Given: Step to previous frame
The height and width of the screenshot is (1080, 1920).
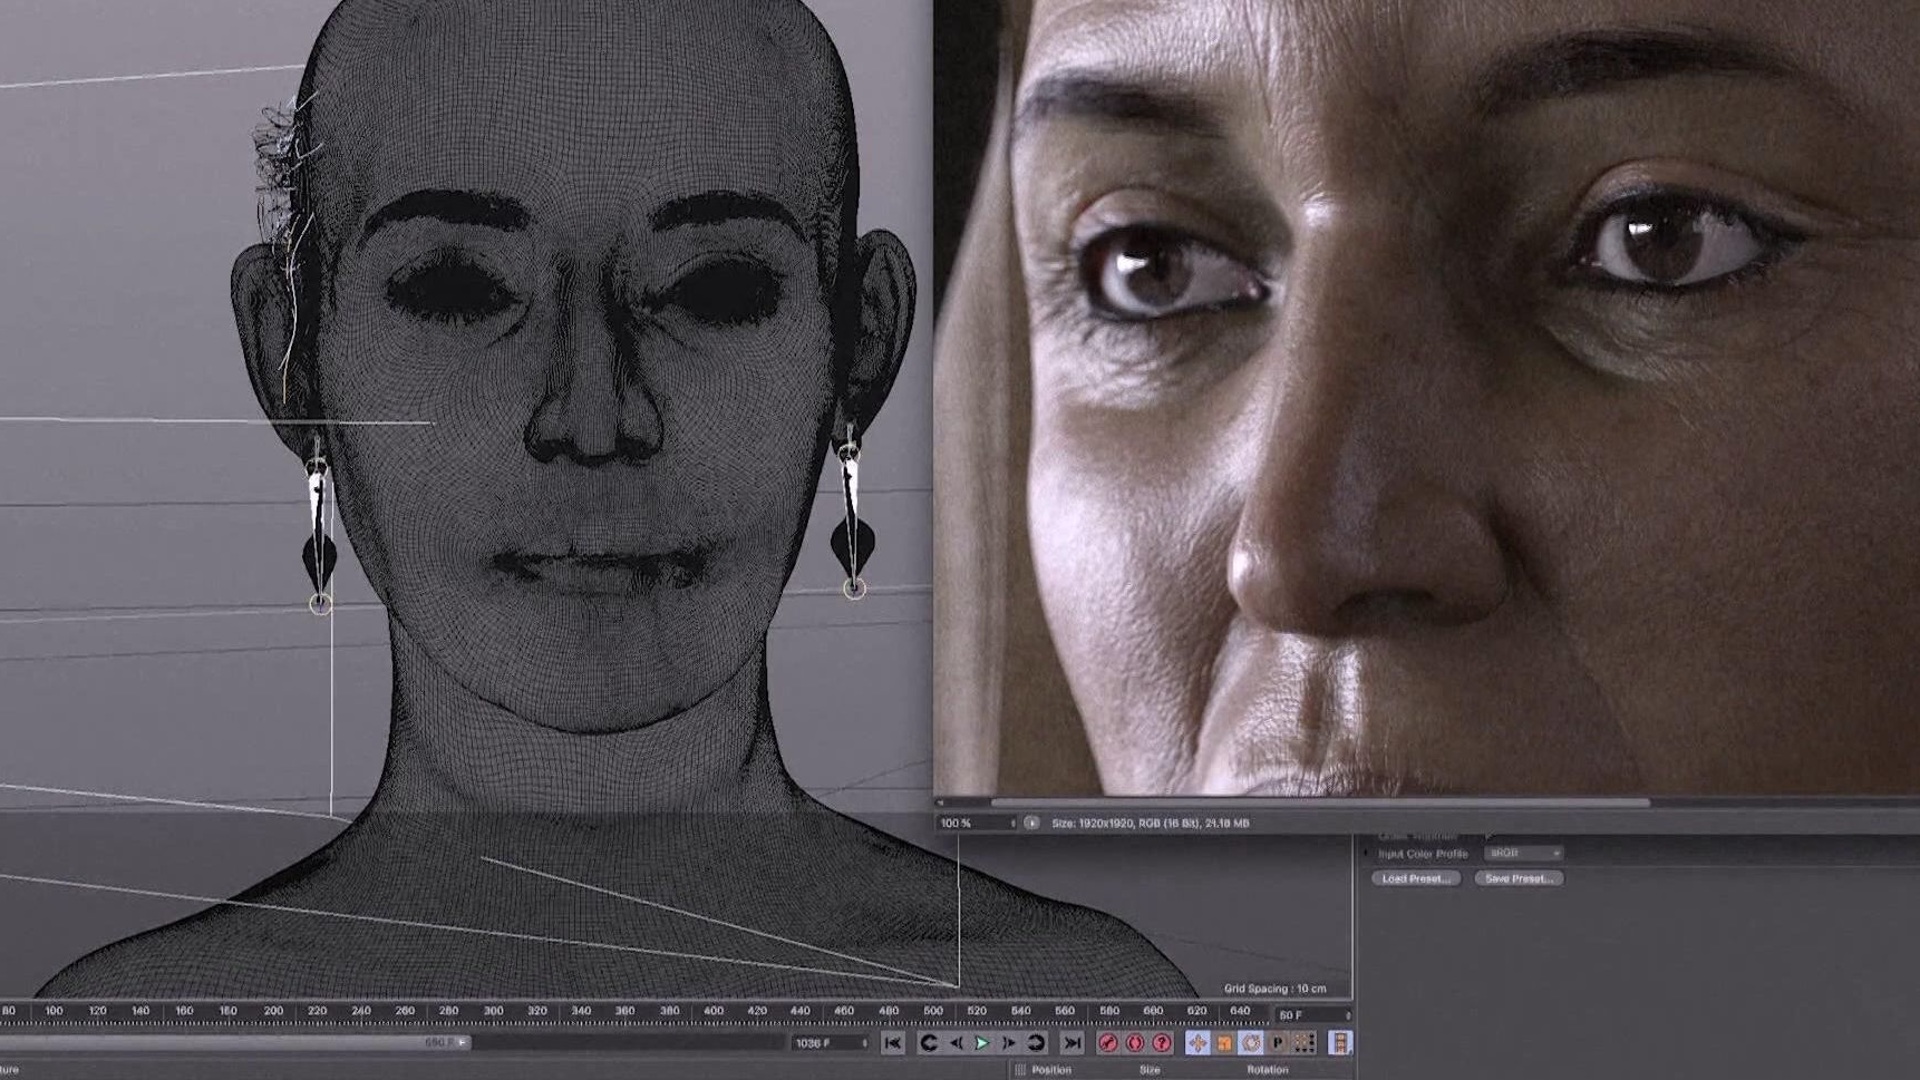Looking at the screenshot, I should click(x=956, y=1043).
